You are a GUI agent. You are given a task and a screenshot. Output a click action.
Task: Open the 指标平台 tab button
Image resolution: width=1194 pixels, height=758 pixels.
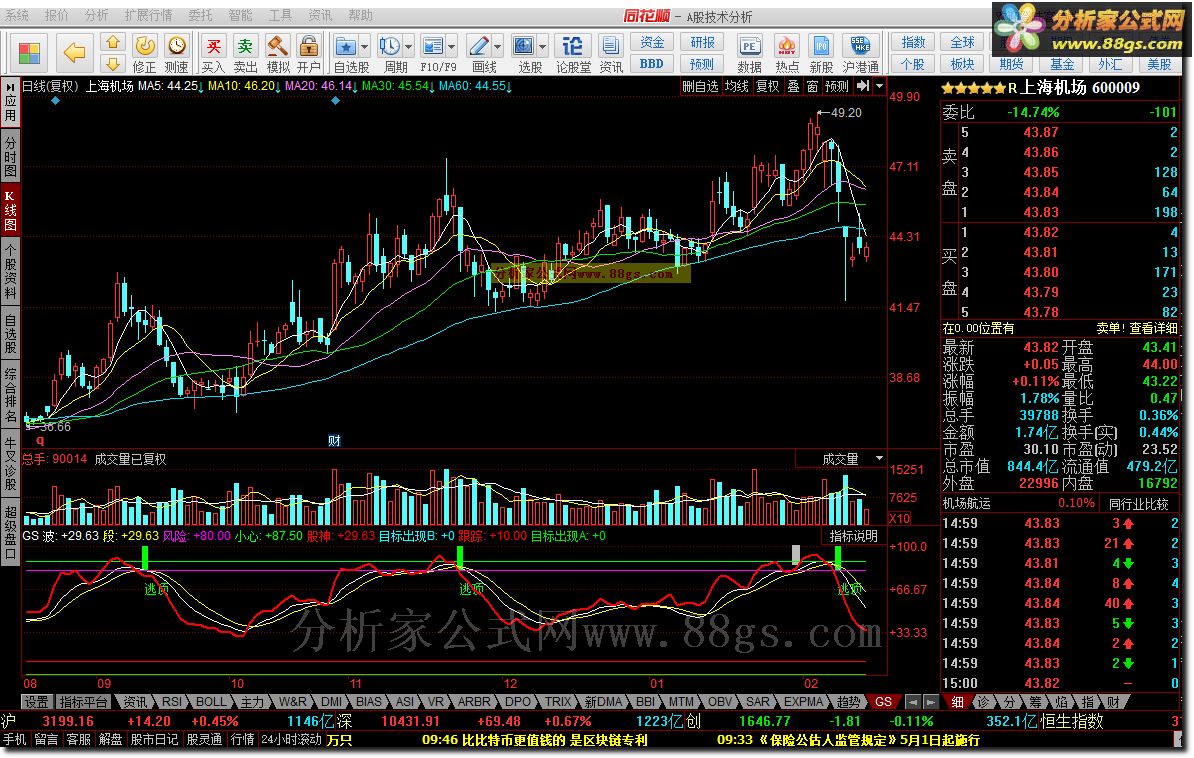pos(83,702)
